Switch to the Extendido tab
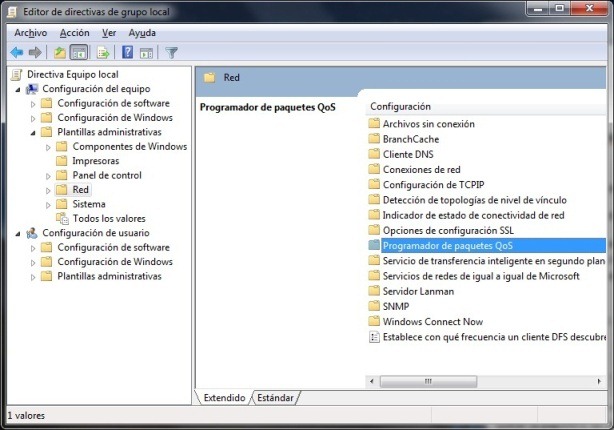Viewport: 614px width, 430px height. [x=224, y=398]
